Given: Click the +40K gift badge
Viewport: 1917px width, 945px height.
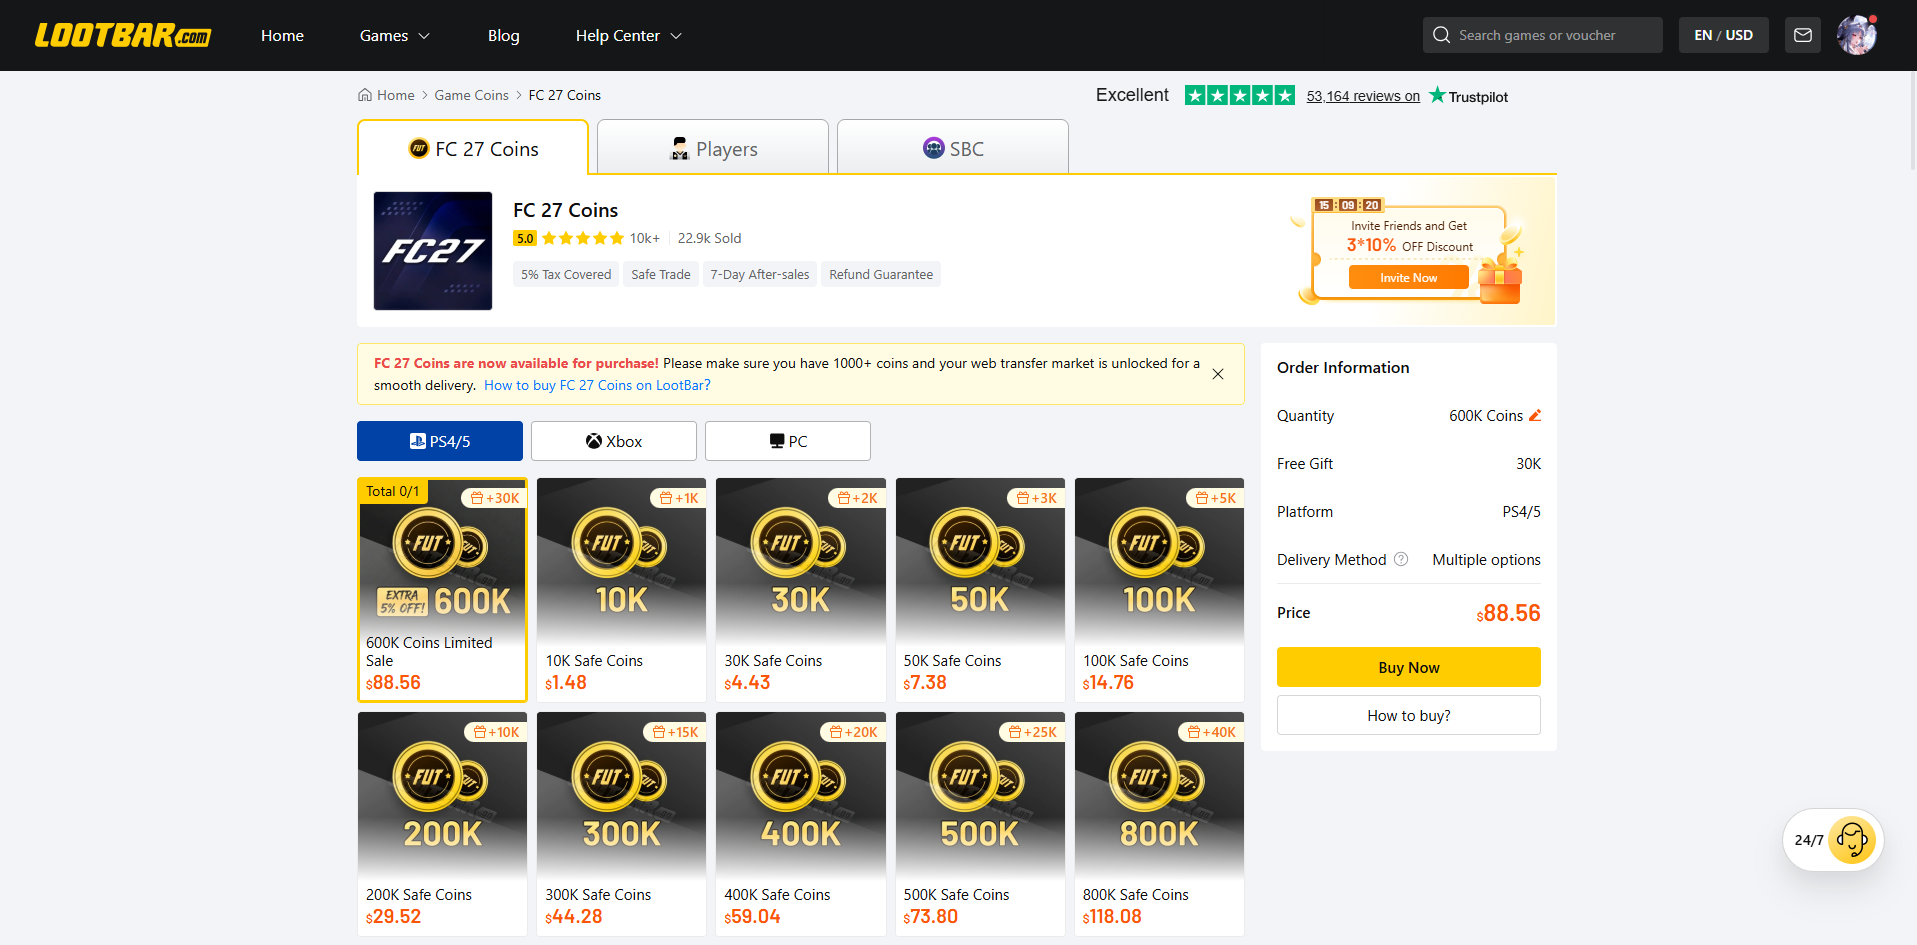Looking at the screenshot, I should (x=1211, y=732).
